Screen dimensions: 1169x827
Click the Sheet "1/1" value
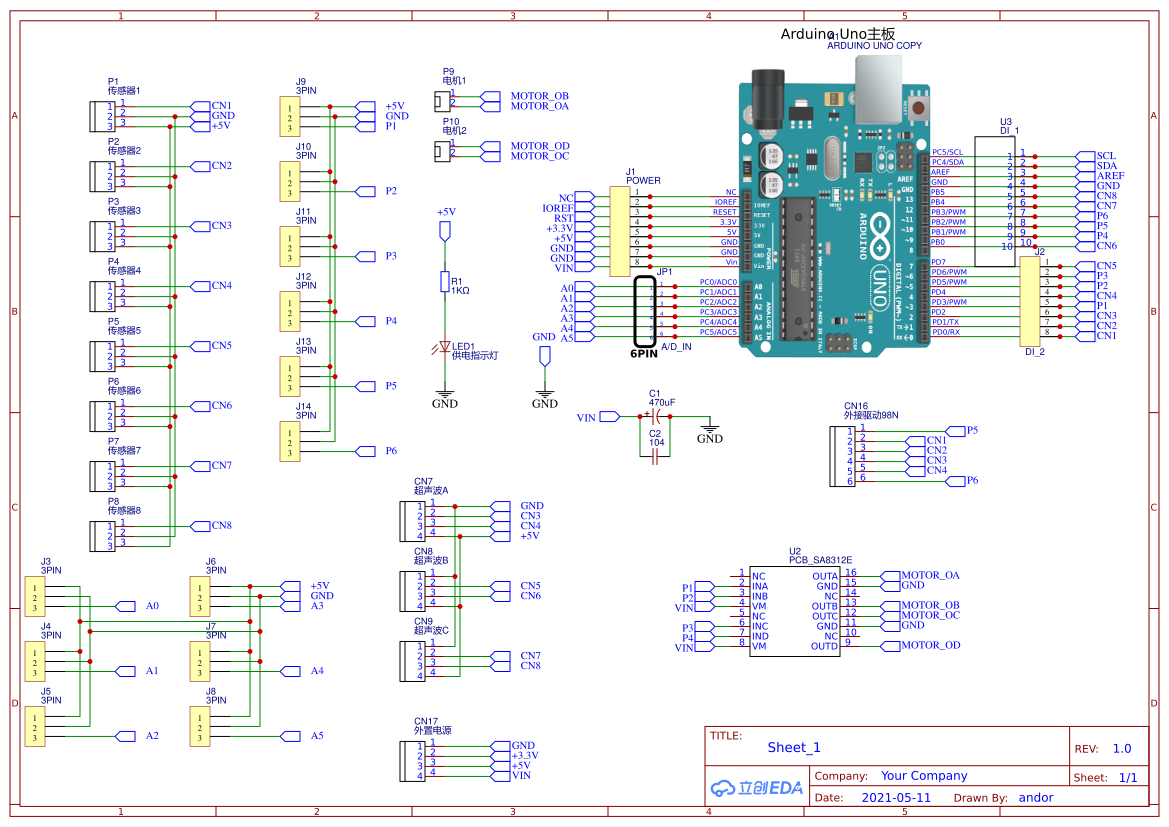pyautogui.click(x=1128, y=777)
